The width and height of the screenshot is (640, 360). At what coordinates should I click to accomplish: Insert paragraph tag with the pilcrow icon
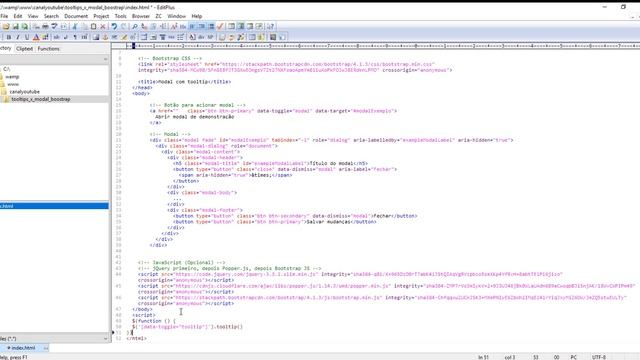click(75, 37)
